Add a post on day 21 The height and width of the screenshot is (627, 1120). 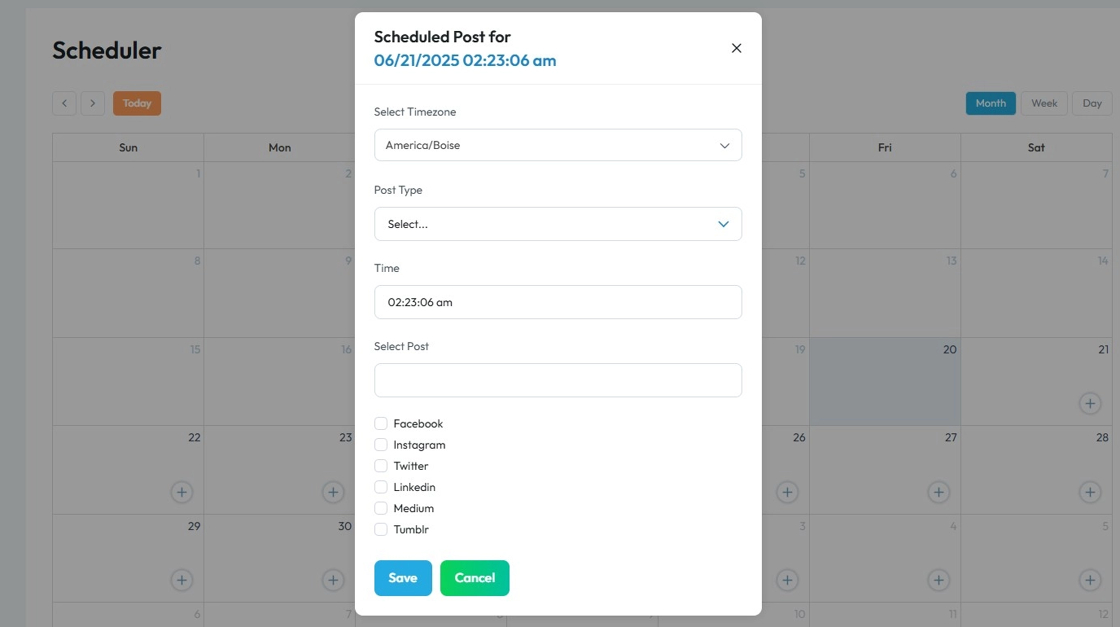coord(1089,404)
